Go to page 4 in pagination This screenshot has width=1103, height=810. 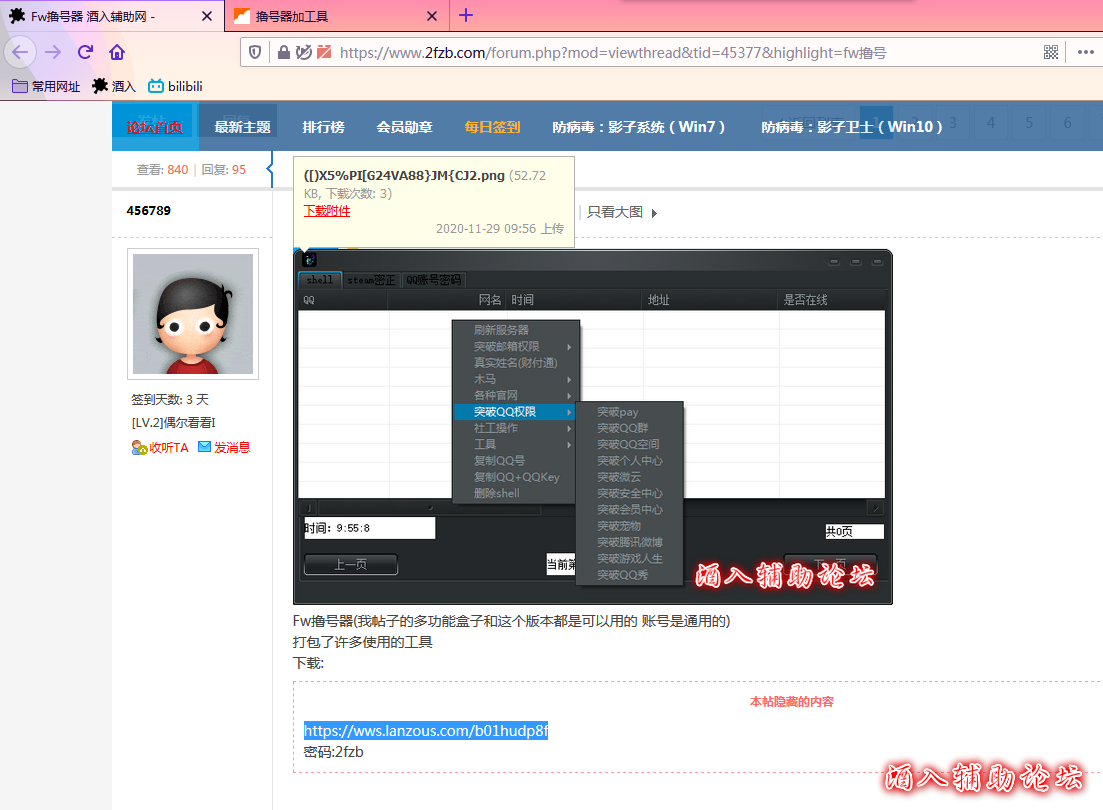point(990,122)
